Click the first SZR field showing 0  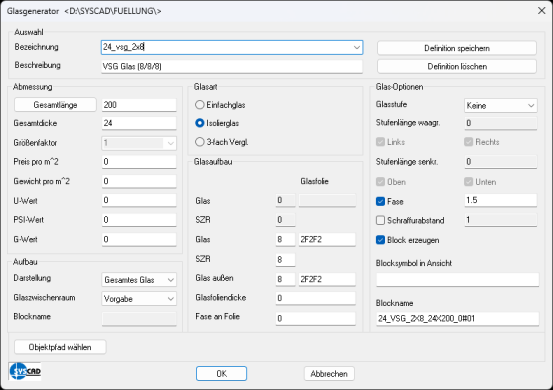(x=285, y=220)
